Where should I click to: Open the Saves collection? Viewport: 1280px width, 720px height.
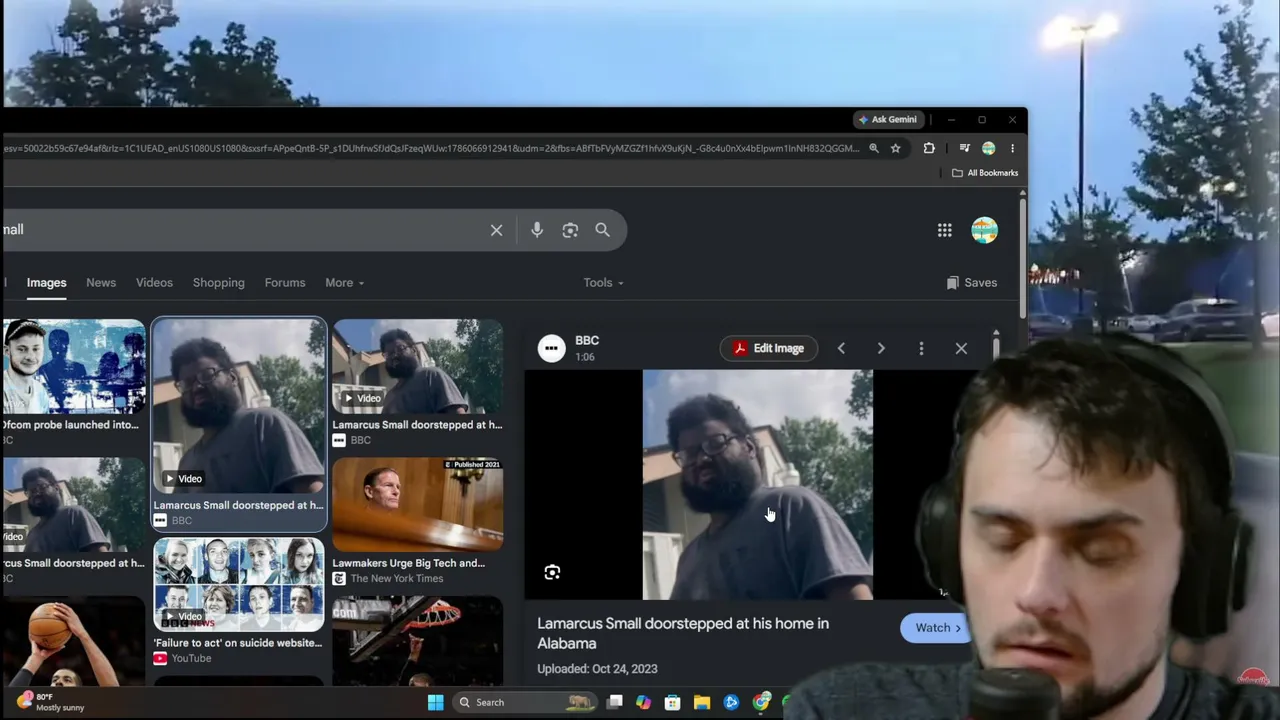tap(971, 283)
